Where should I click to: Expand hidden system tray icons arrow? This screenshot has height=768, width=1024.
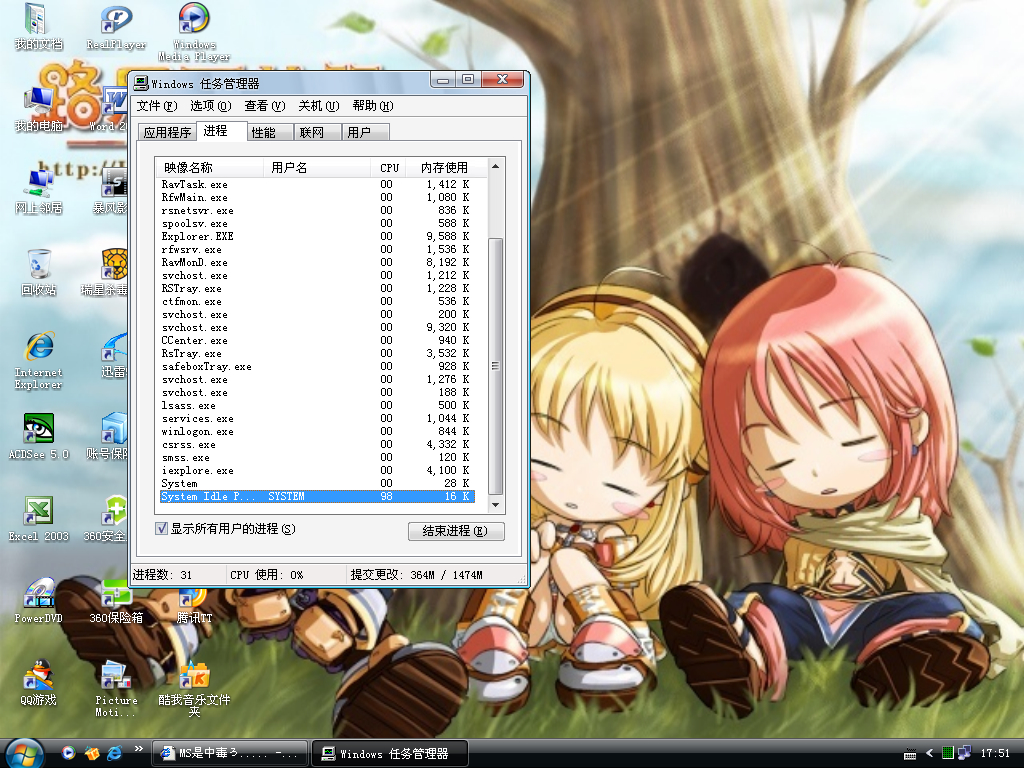pyautogui.click(x=929, y=753)
